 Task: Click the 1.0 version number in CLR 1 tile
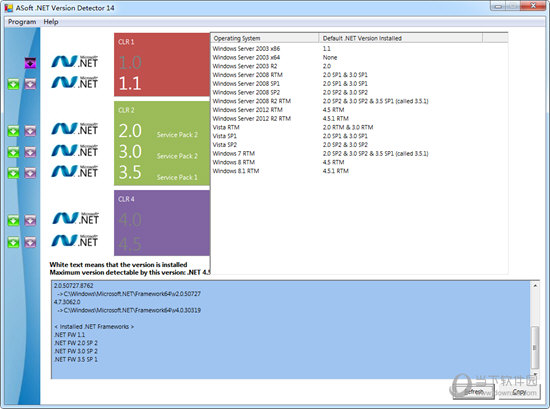click(130, 63)
